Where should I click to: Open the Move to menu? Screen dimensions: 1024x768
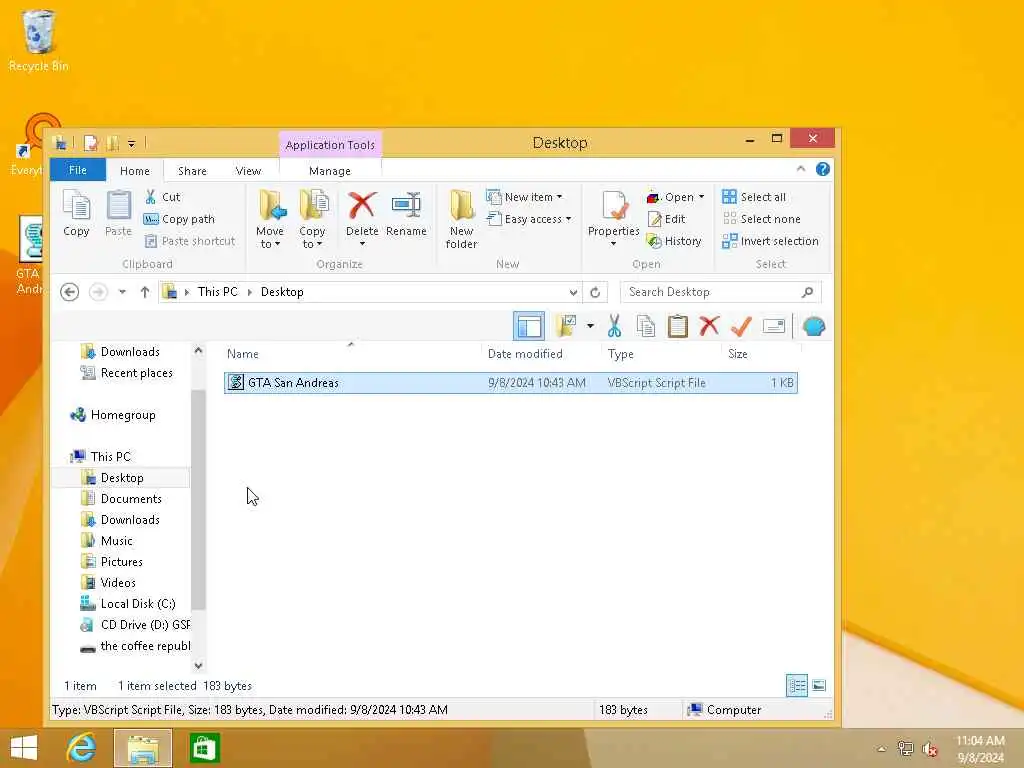(x=270, y=219)
